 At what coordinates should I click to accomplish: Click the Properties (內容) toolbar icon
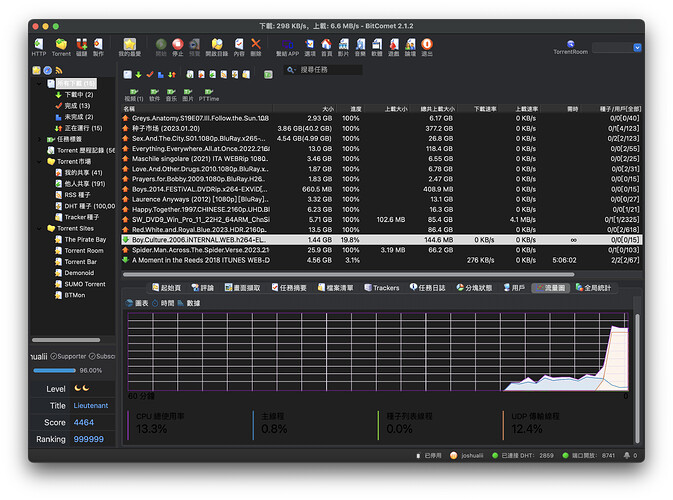[239, 47]
